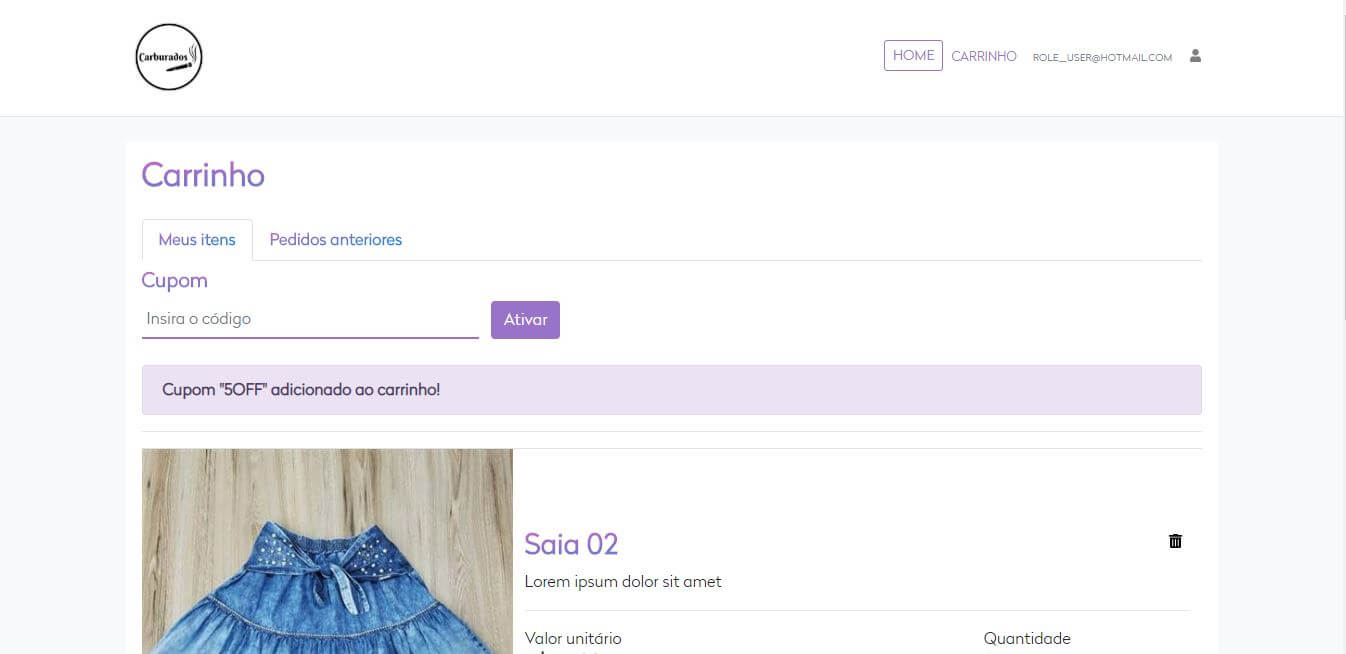Click the Lorem ipsum product description
The height and width of the screenshot is (654, 1346).
click(x=622, y=582)
